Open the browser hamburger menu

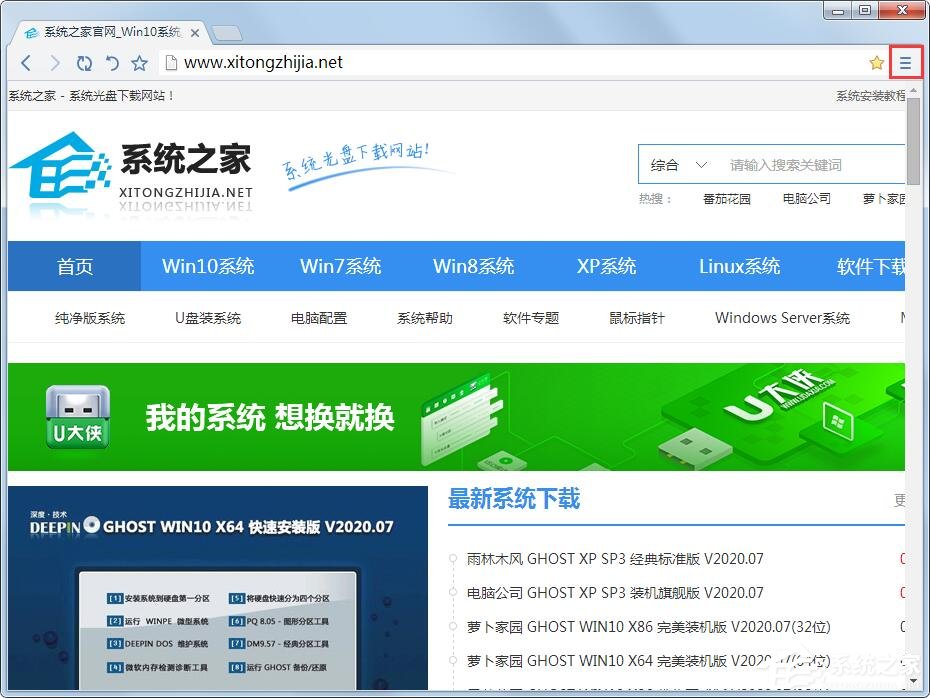click(905, 61)
